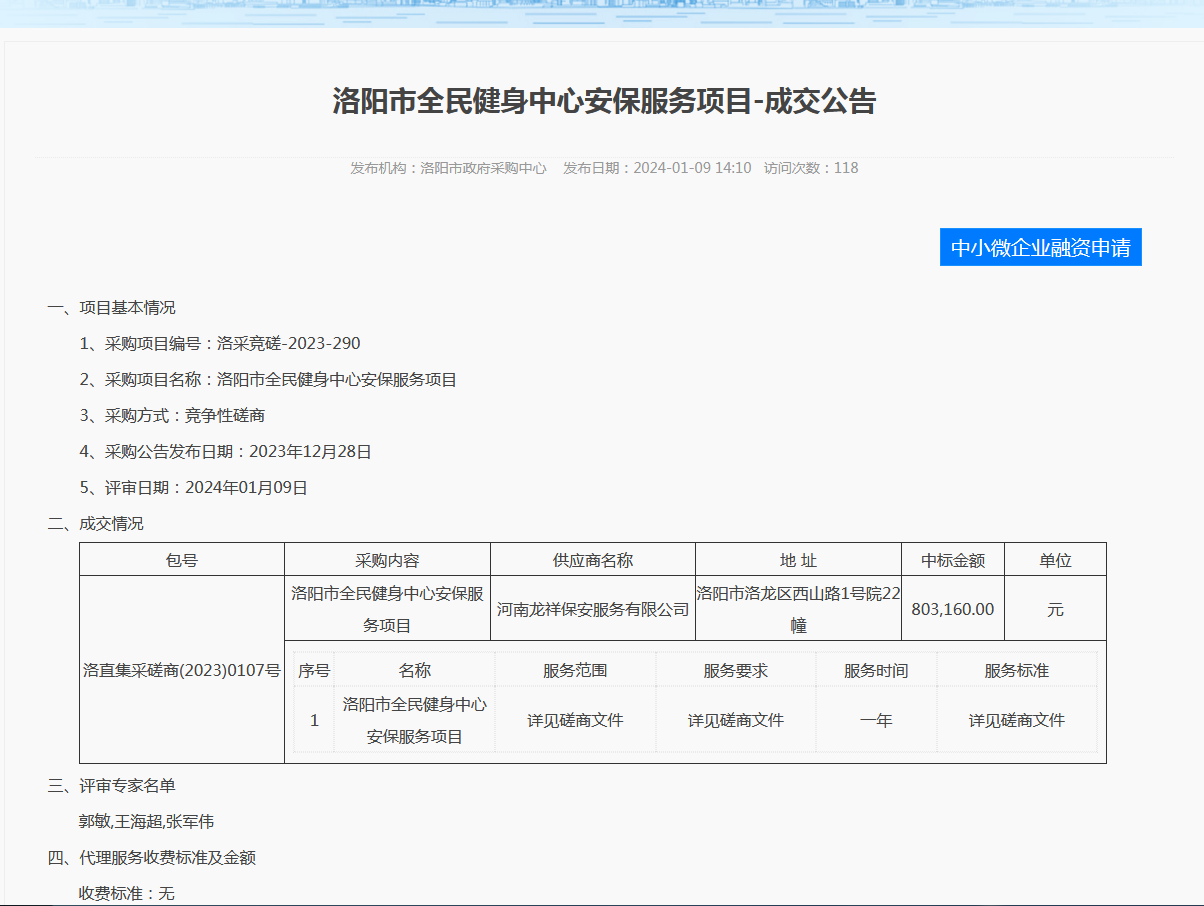Click the 评审日期 2024年01月09日 line
This screenshot has width=1204, height=906.
(193, 488)
